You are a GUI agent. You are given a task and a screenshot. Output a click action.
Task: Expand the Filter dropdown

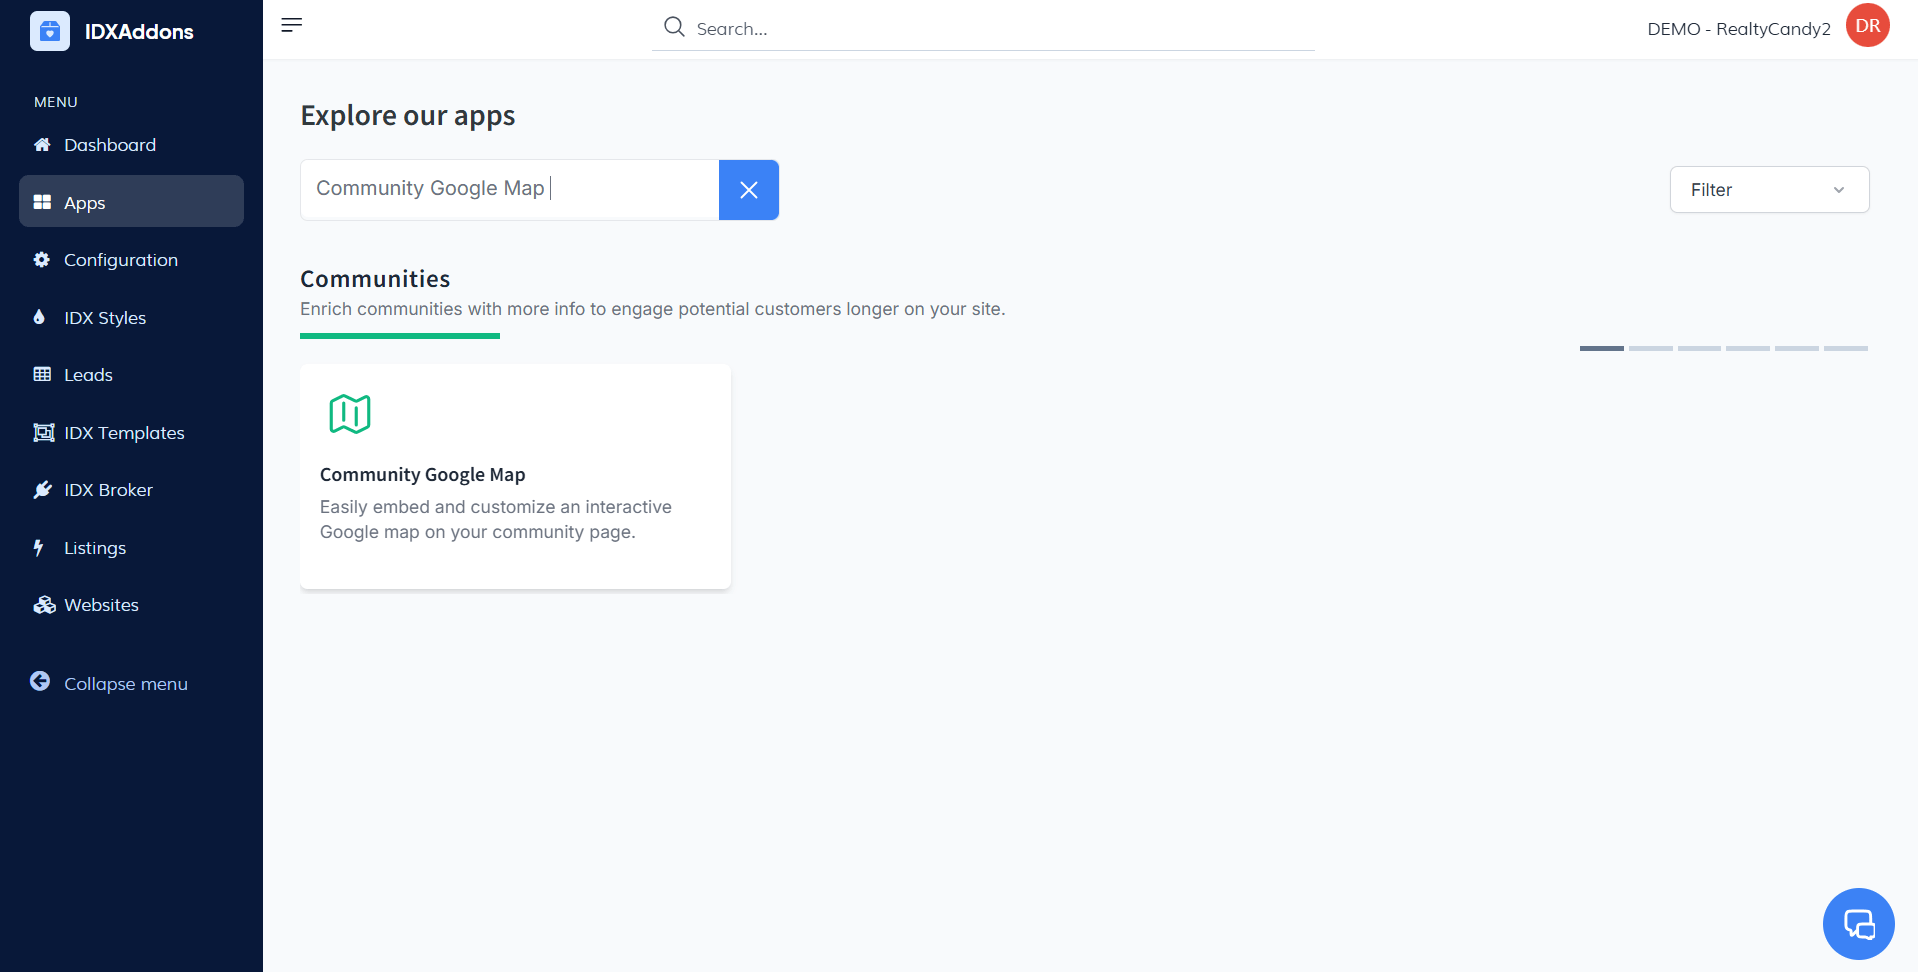coord(1768,190)
